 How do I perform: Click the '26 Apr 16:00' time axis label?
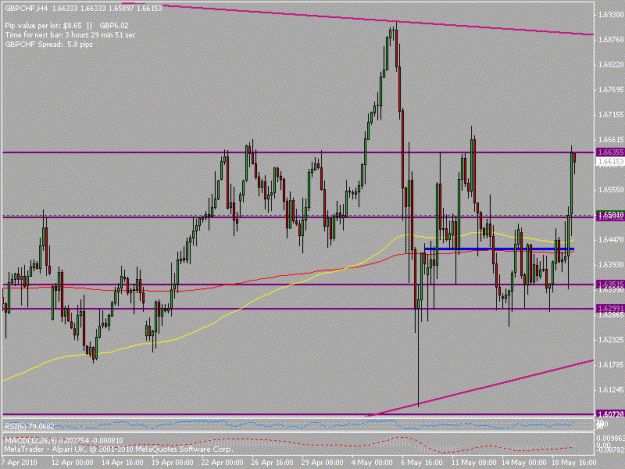coord(272,463)
